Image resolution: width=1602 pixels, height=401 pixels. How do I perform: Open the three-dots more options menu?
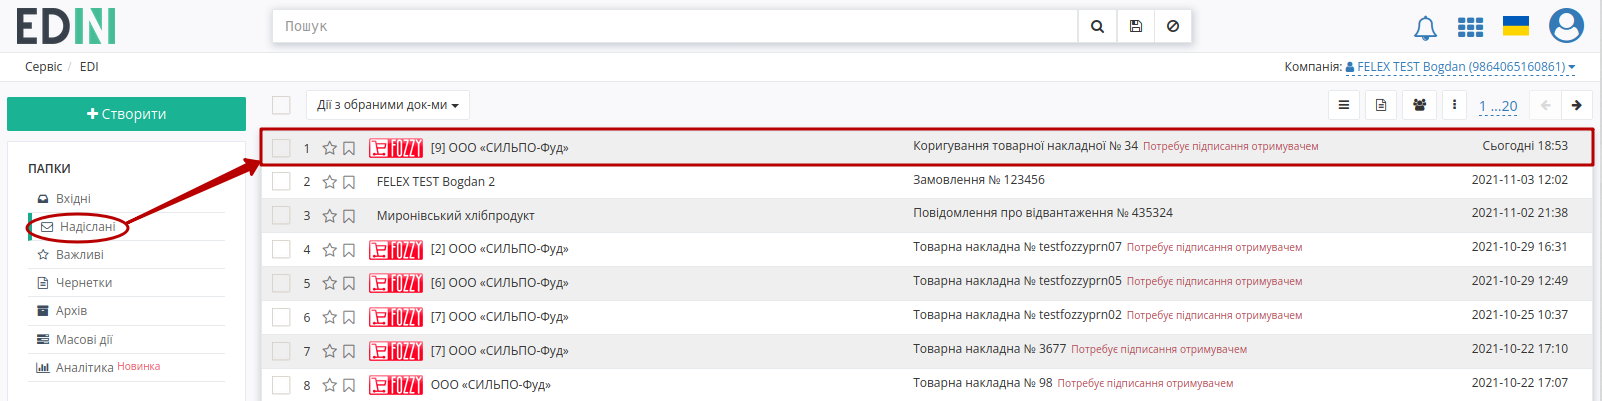click(1454, 105)
